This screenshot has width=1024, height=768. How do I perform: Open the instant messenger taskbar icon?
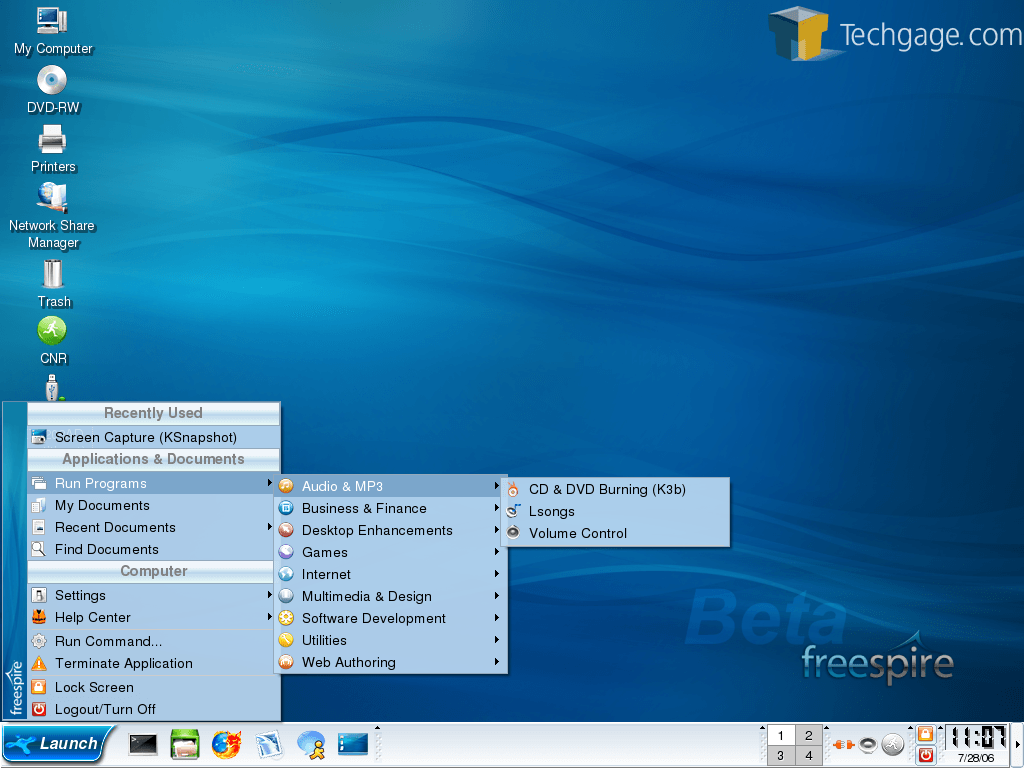312,744
